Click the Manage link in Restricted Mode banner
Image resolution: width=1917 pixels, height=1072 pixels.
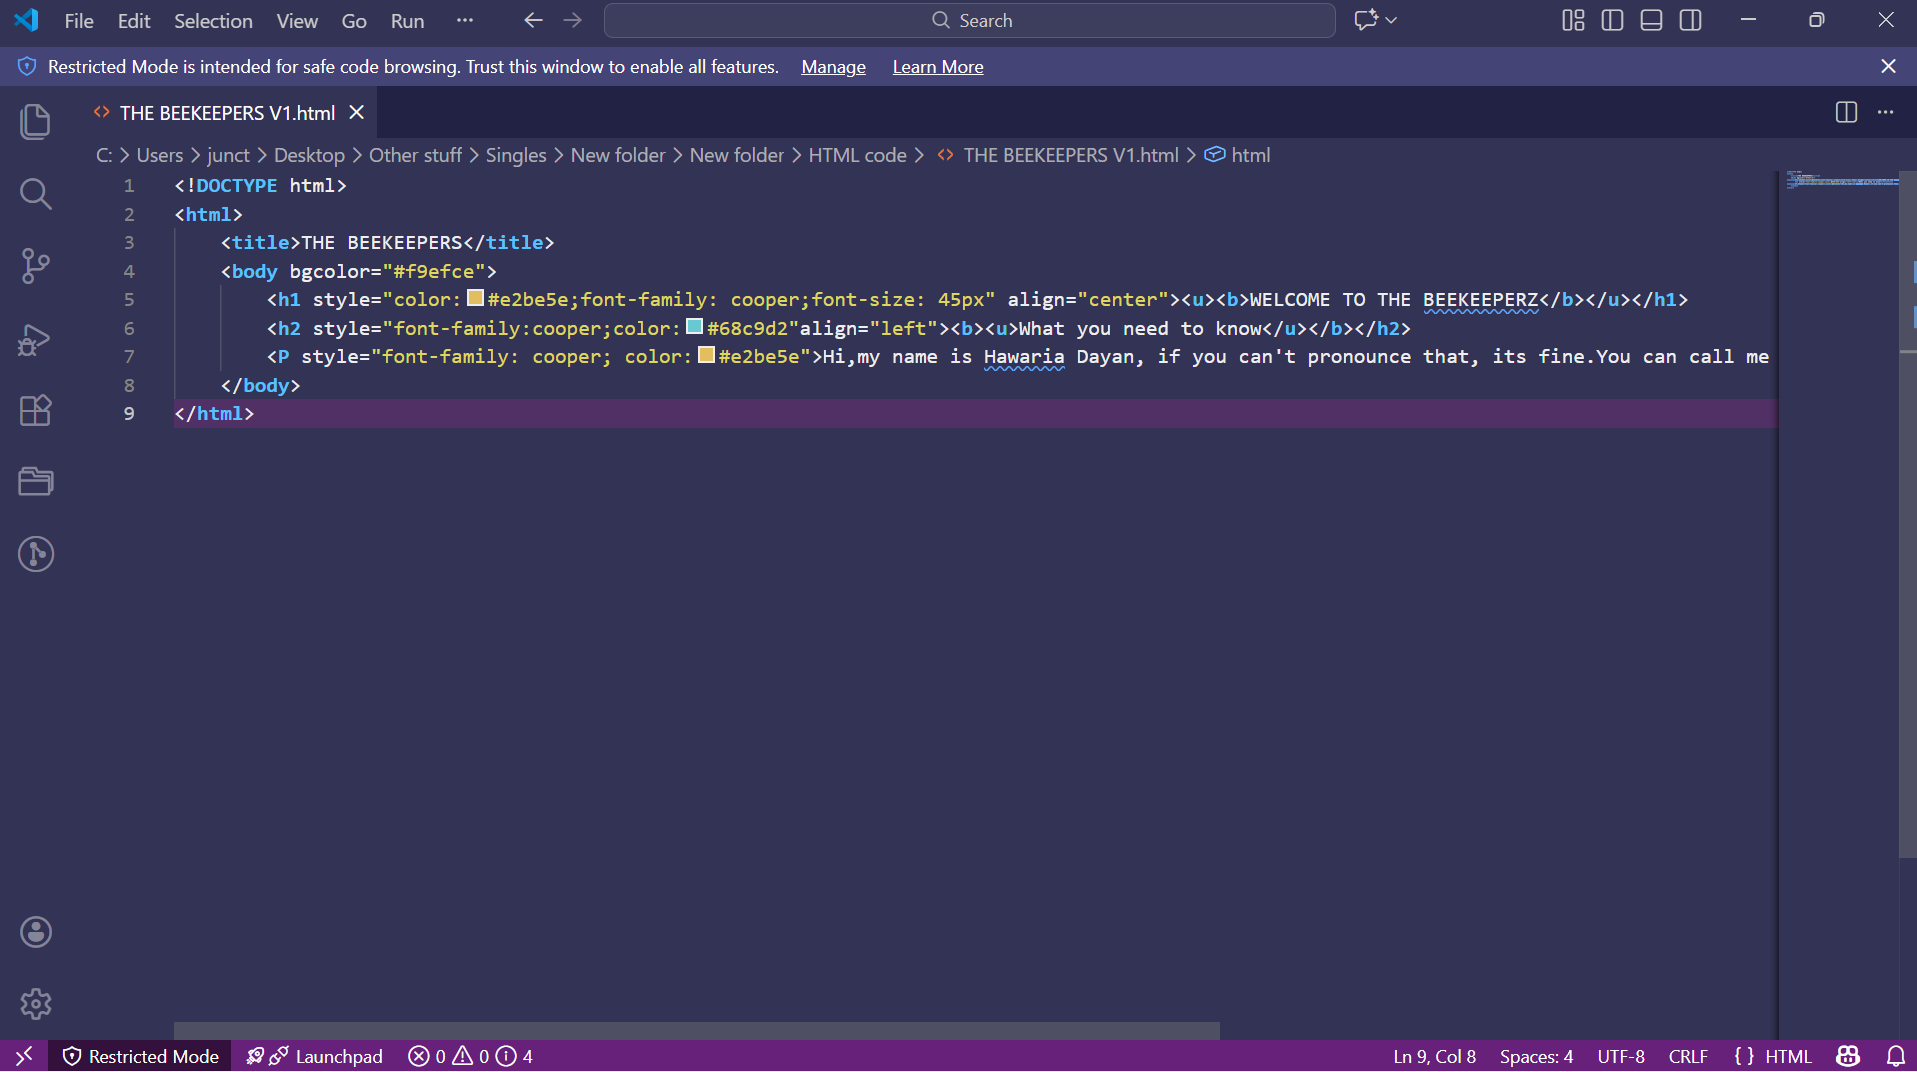pyautogui.click(x=833, y=67)
